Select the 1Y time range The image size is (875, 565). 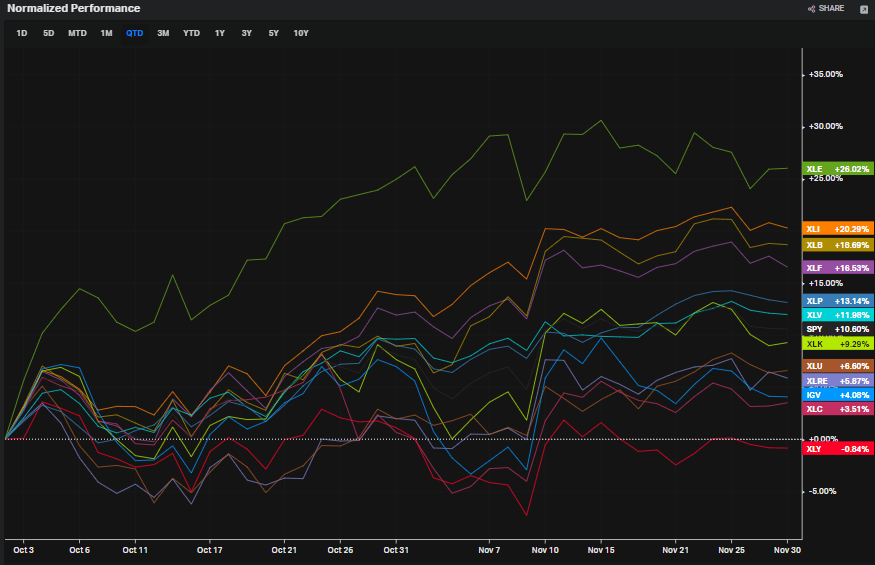click(220, 33)
